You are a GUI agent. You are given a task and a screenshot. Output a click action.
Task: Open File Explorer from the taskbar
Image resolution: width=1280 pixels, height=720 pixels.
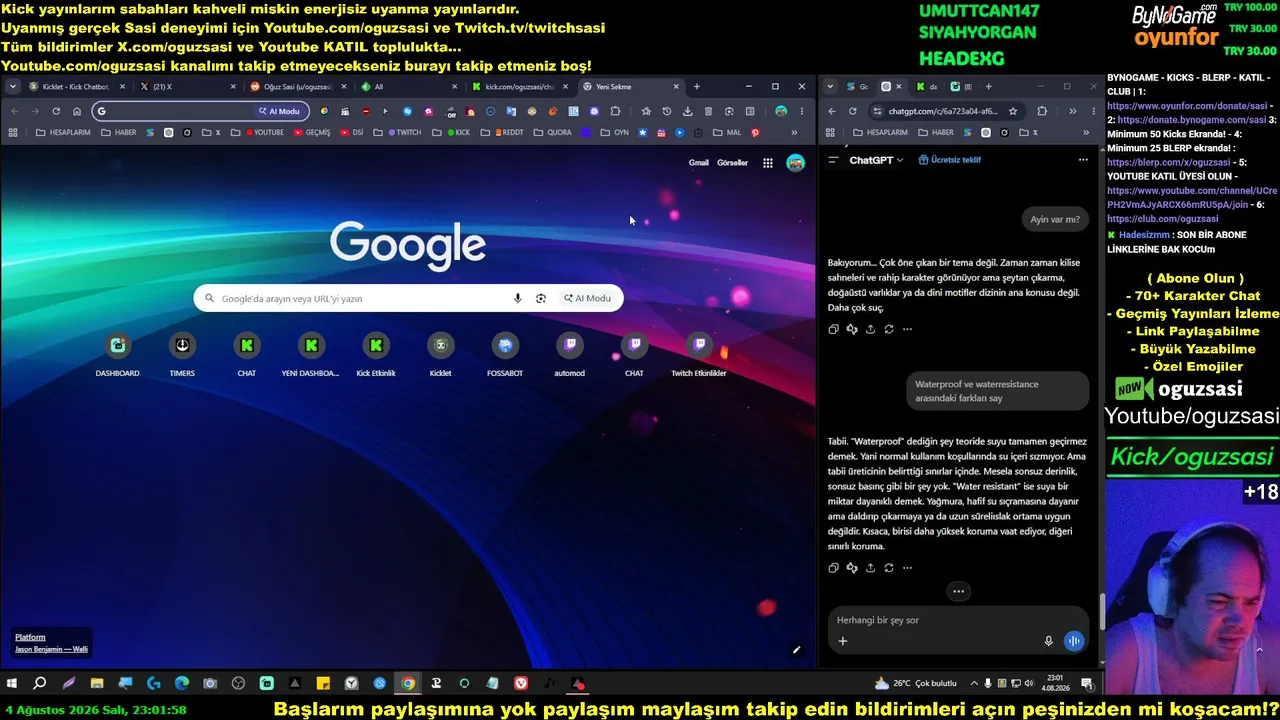coord(97,684)
